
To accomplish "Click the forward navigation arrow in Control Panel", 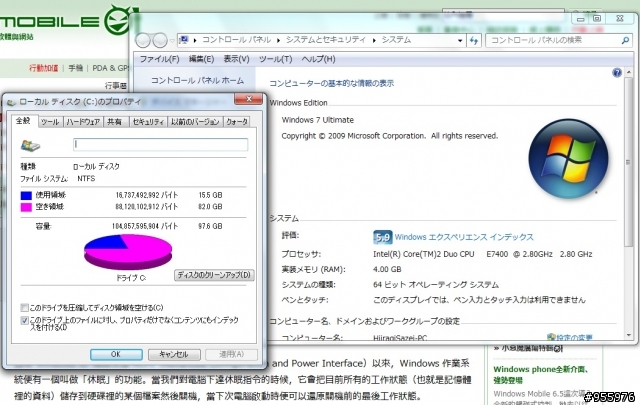I will pyautogui.click(x=160, y=40).
